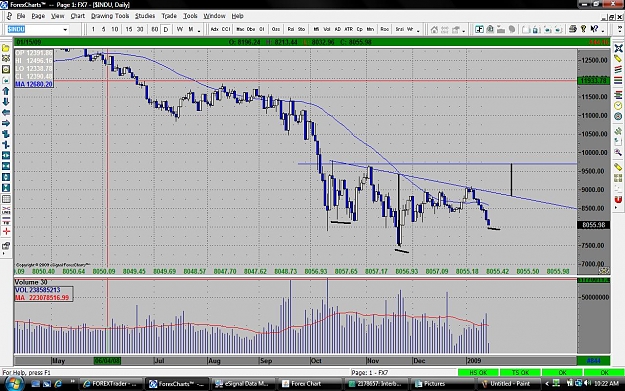Click the yellow pencil icon in right toolbar
This screenshot has height=391, width=625.
coord(618,59)
